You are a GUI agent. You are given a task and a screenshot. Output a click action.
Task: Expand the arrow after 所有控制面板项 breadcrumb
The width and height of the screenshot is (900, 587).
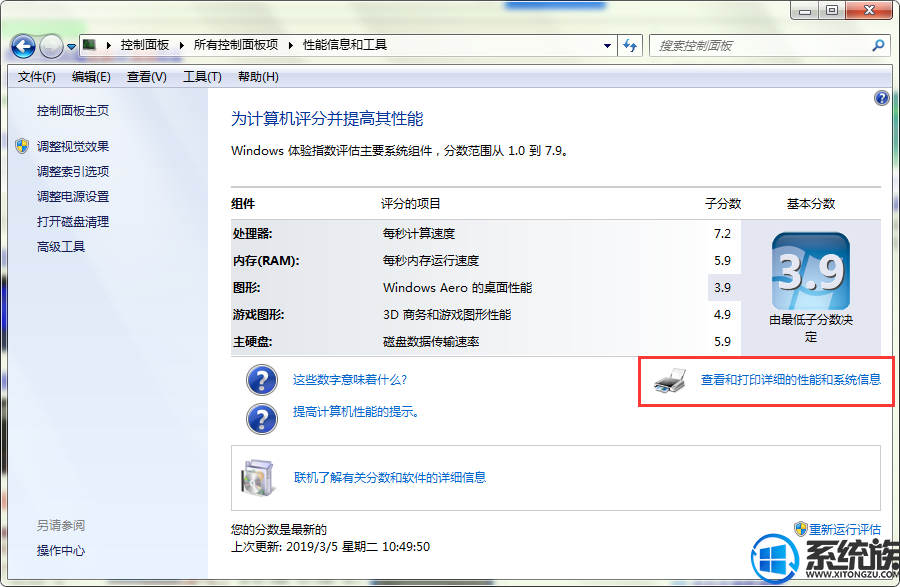point(290,45)
